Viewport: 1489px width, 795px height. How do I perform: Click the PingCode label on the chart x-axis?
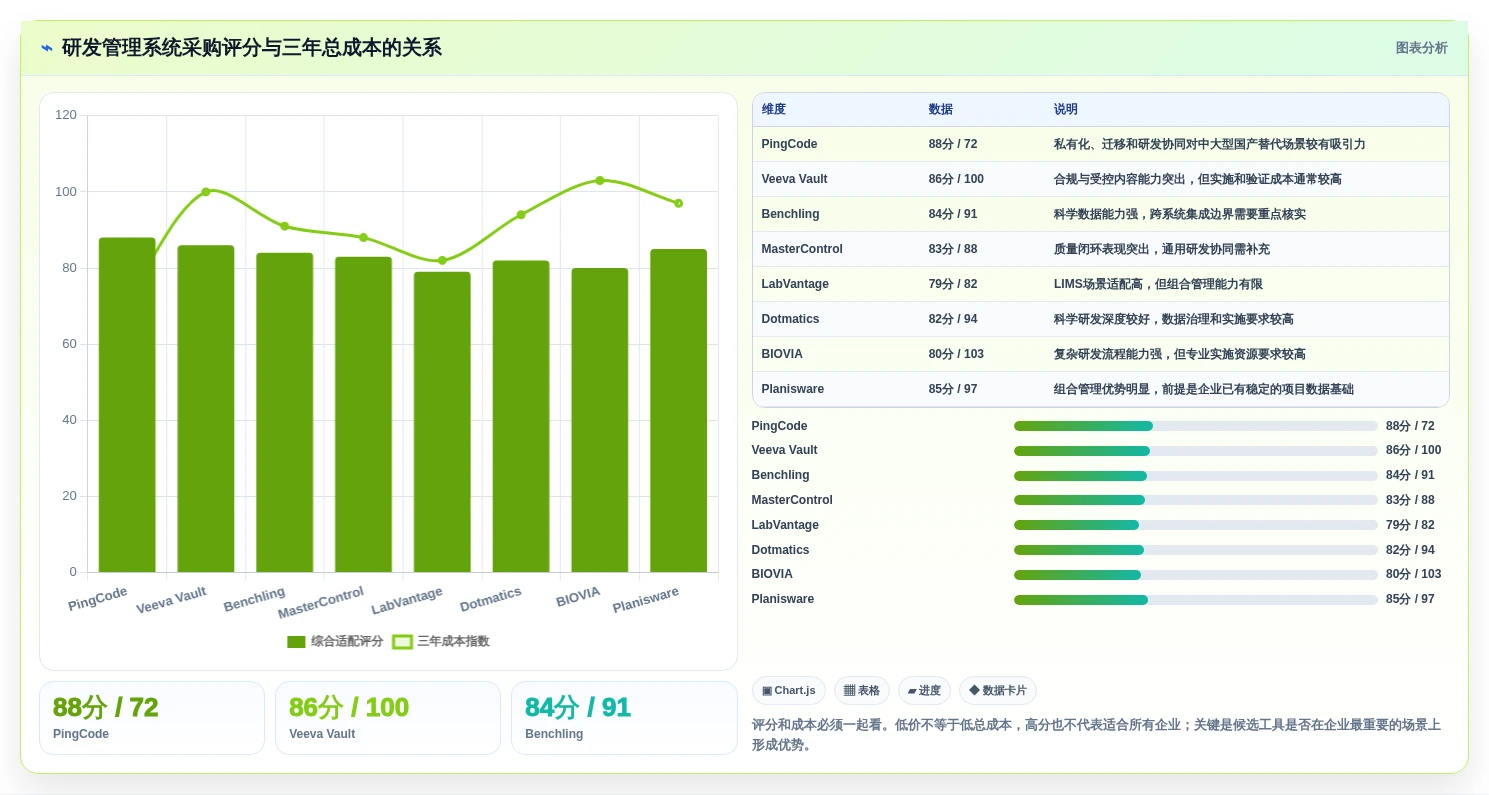[98, 599]
